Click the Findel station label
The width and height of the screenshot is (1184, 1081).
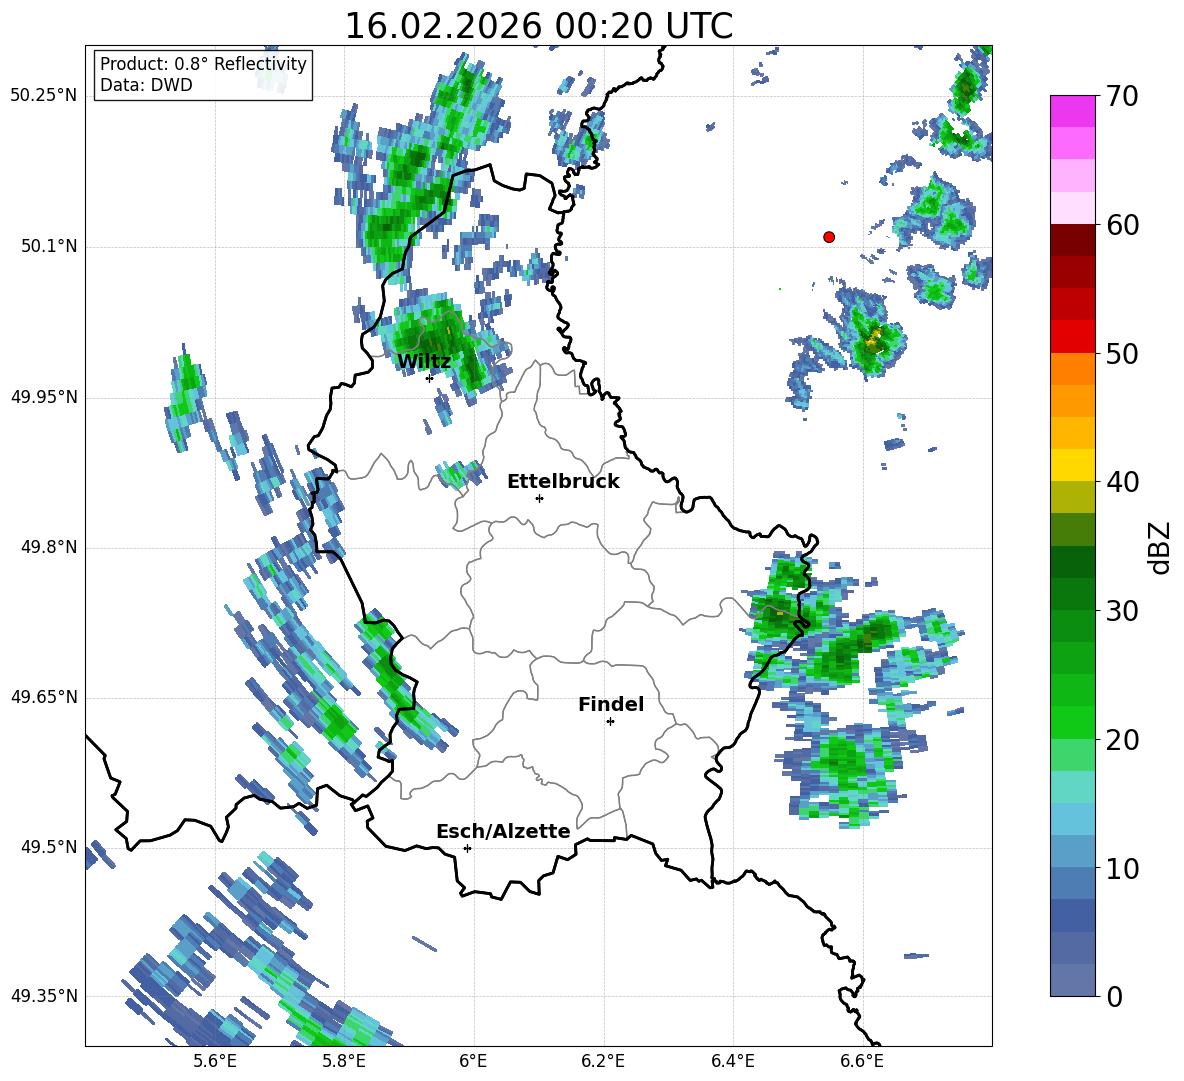(x=611, y=704)
